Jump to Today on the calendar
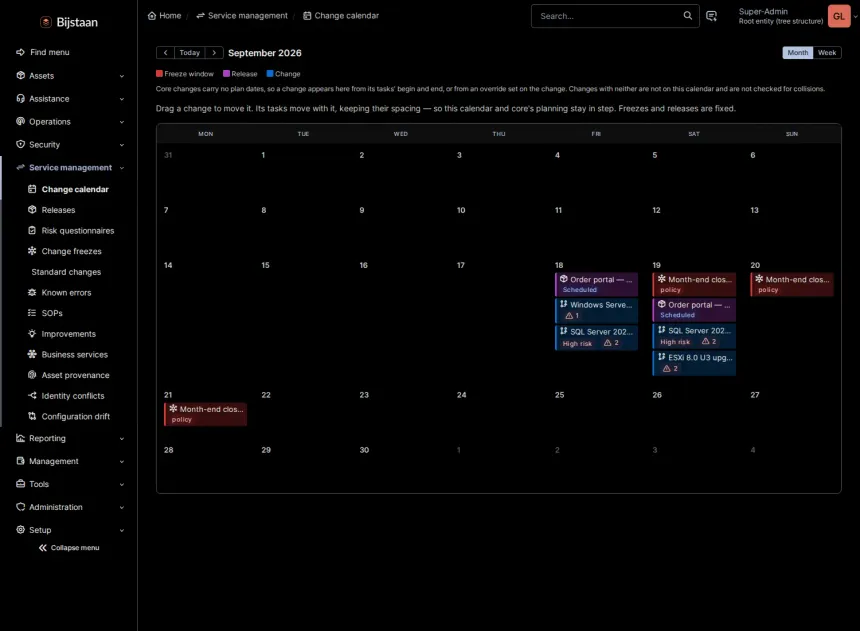Image resolution: width=860 pixels, height=631 pixels. click(190, 53)
